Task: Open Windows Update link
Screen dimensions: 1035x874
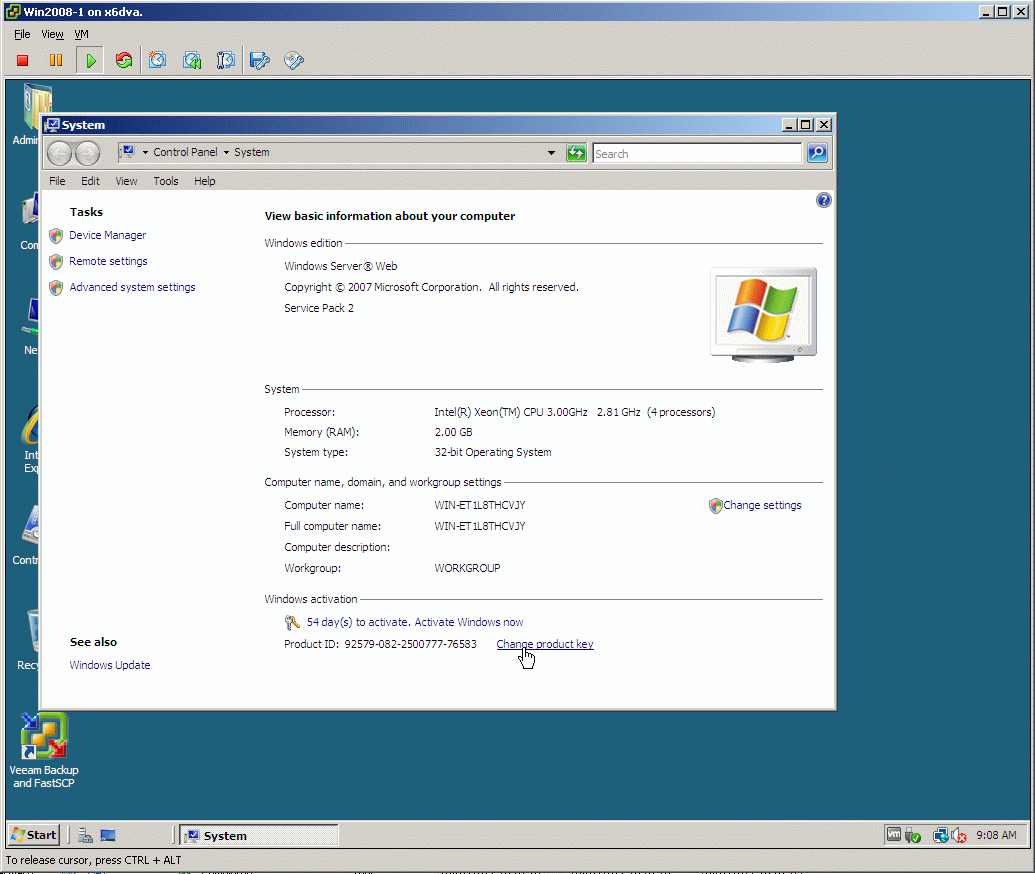Action: coord(110,665)
